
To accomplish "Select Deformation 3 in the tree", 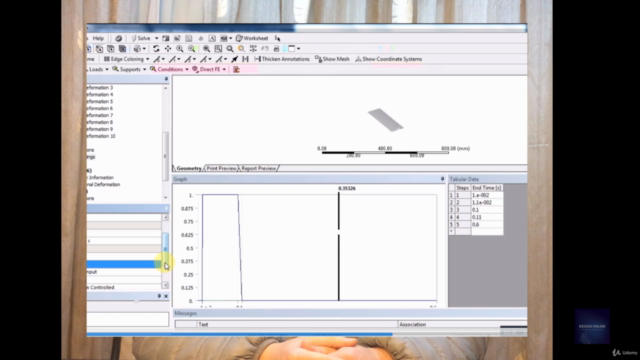I will (100, 87).
